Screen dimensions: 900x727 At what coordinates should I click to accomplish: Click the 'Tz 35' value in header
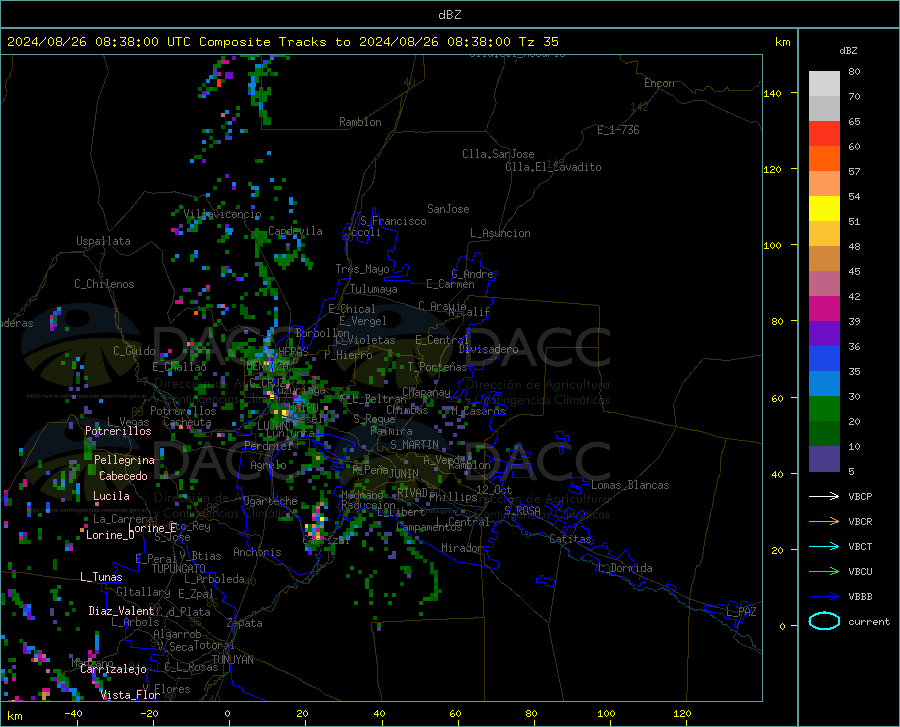pos(538,42)
